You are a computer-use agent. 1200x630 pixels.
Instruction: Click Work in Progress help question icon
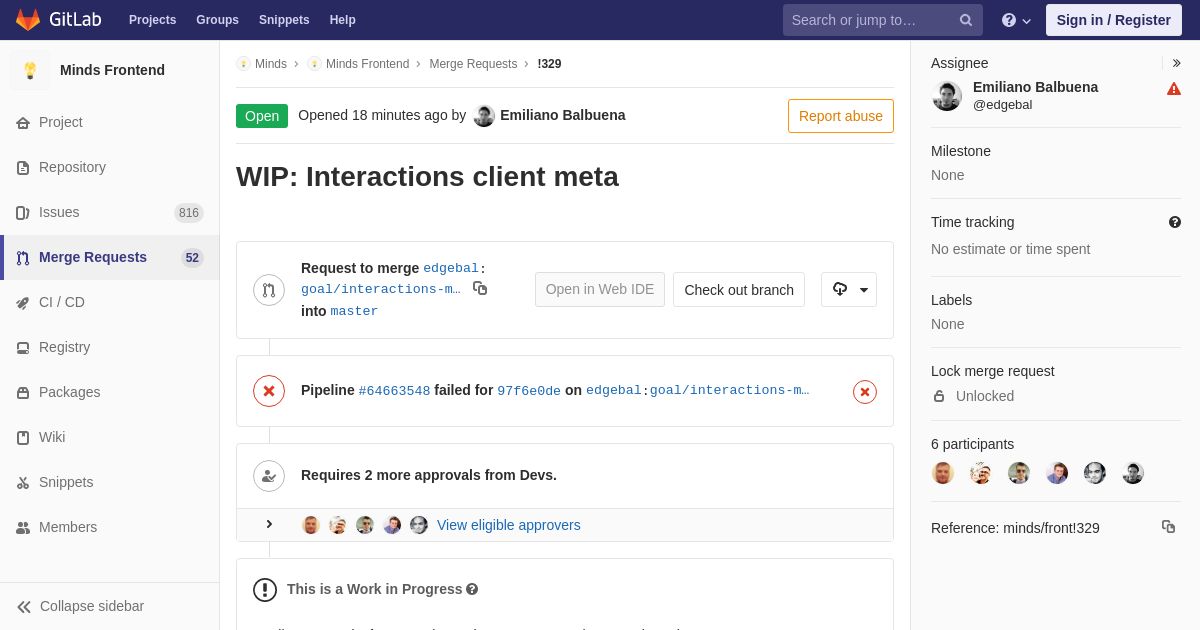[x=472, y=589]
